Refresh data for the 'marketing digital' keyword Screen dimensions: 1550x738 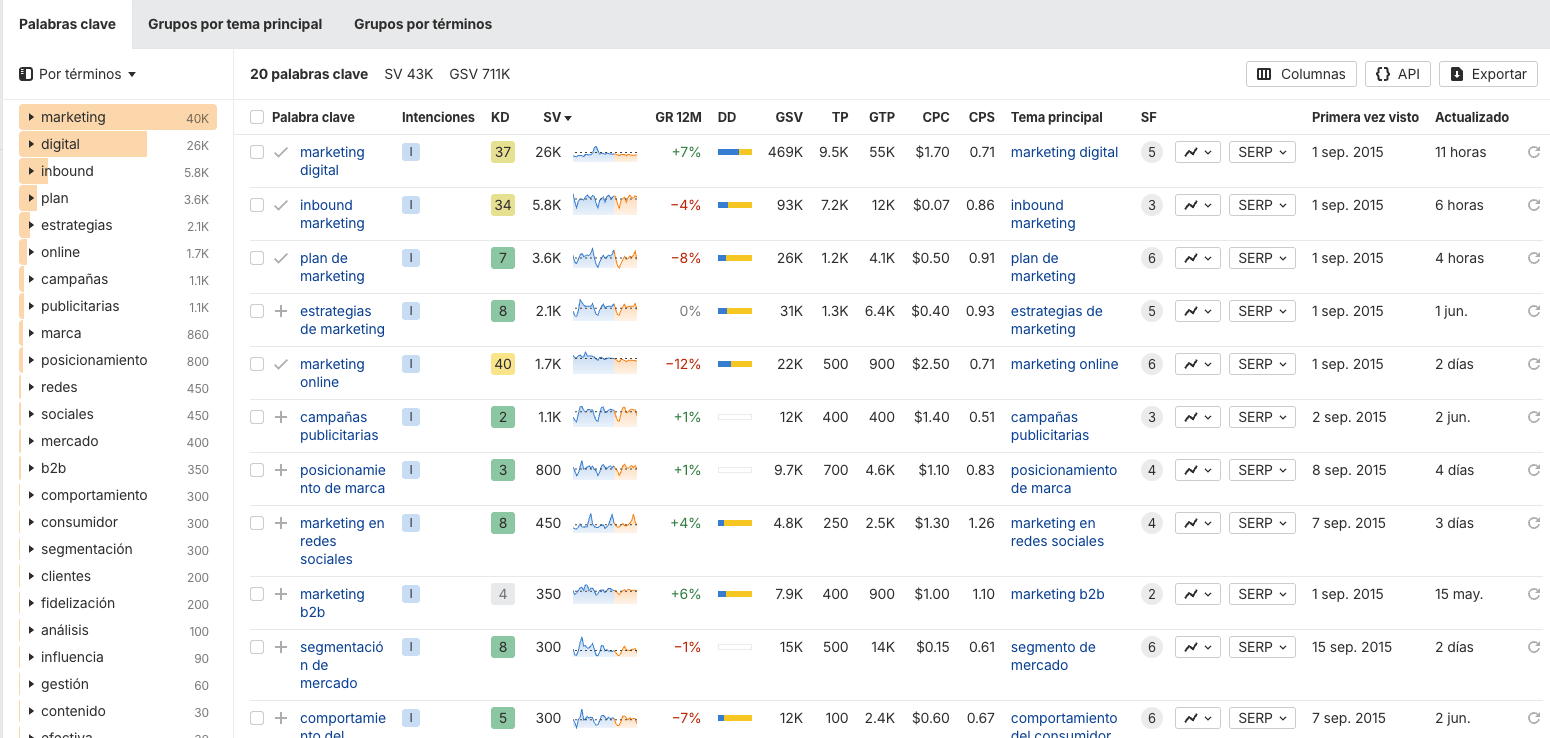1534,152
